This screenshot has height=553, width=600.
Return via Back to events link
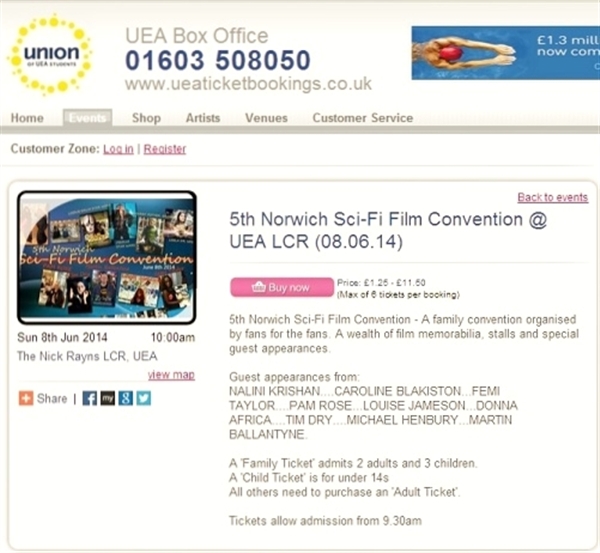[553, 197]
